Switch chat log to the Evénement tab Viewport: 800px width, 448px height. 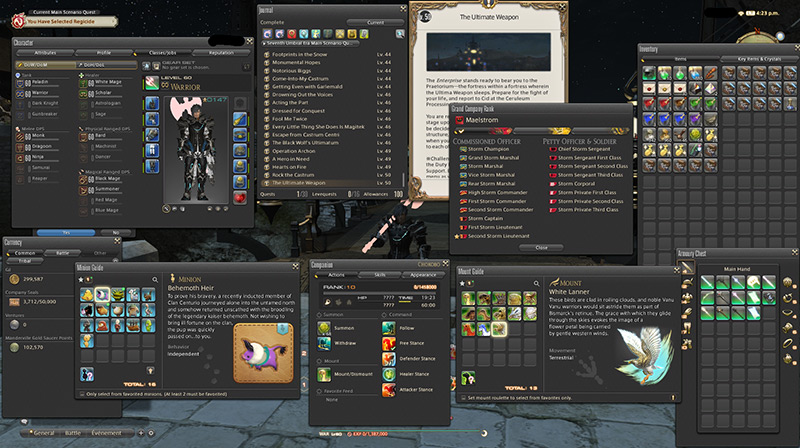click(107, 433)
